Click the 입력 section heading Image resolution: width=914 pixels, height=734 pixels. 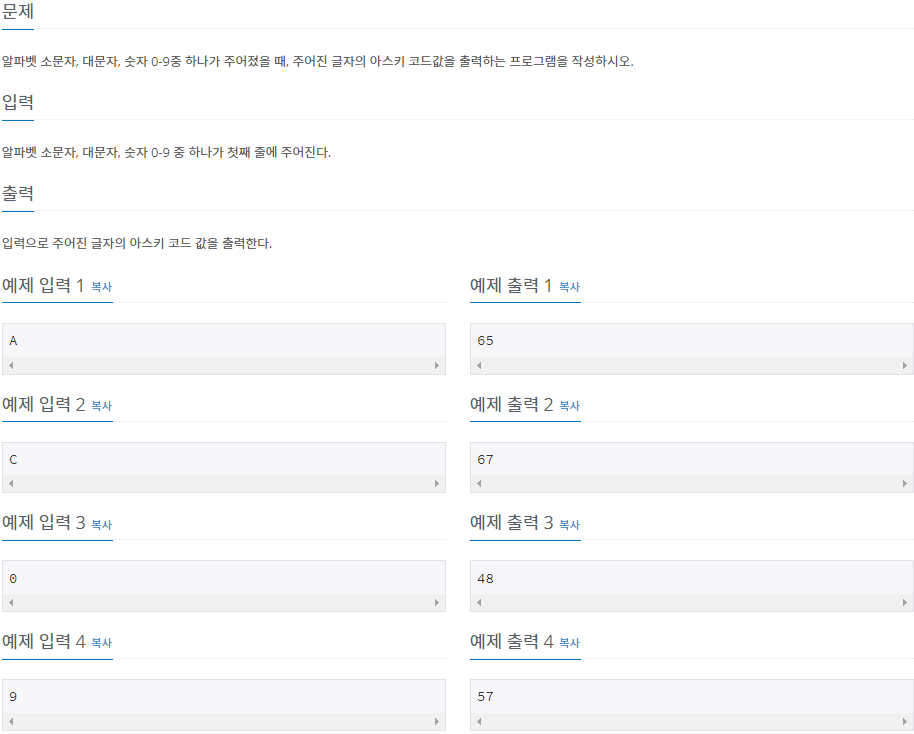18,102
